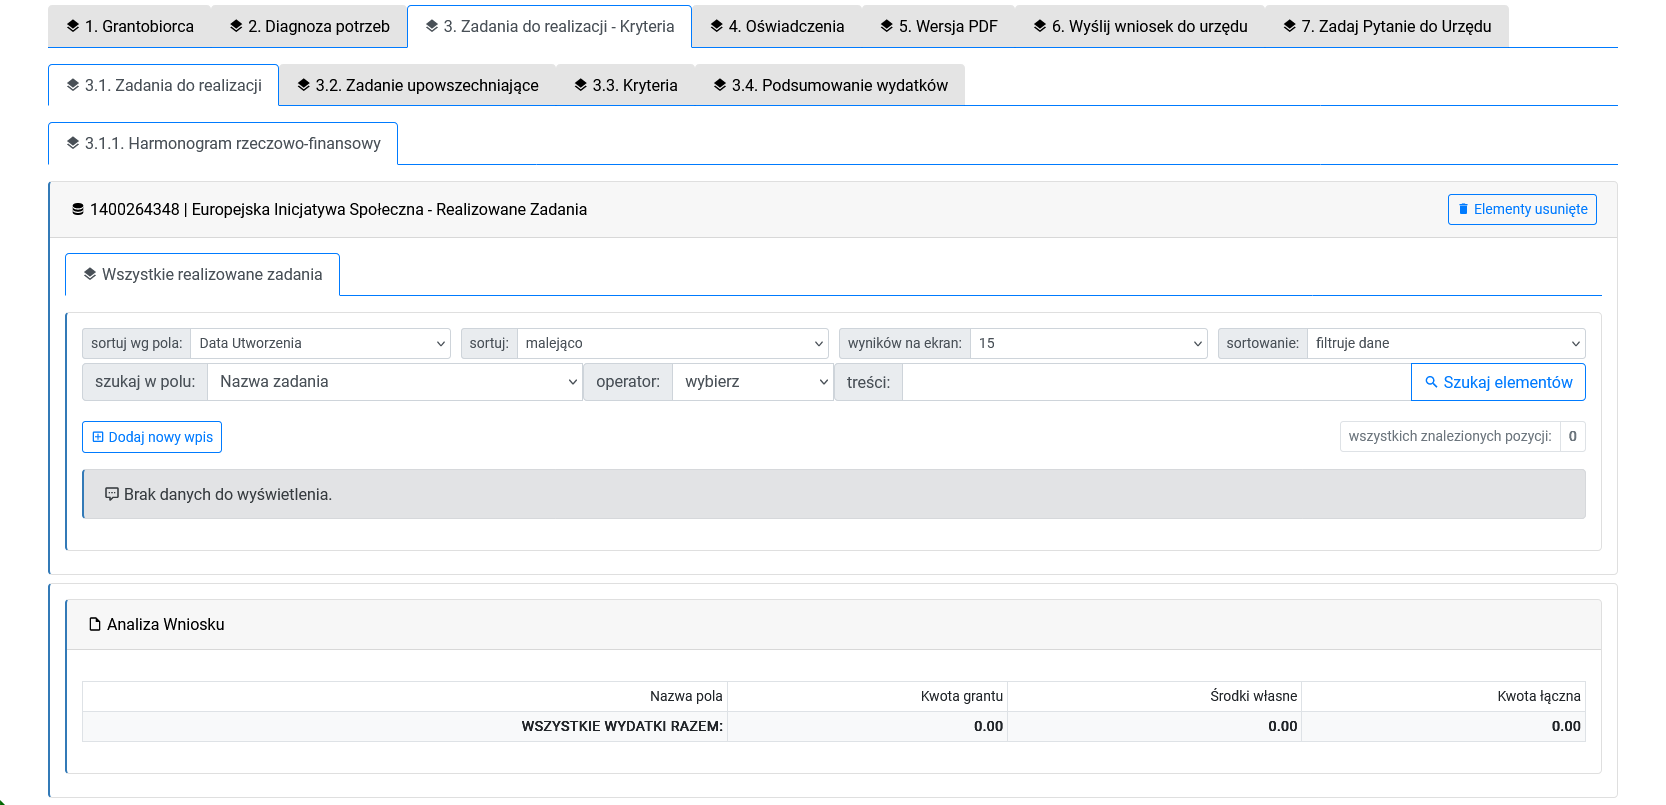Open 6. Wyślij wniosek do urzędu tab
This screenshot has width=1666, height=805.
[1140, 27]
